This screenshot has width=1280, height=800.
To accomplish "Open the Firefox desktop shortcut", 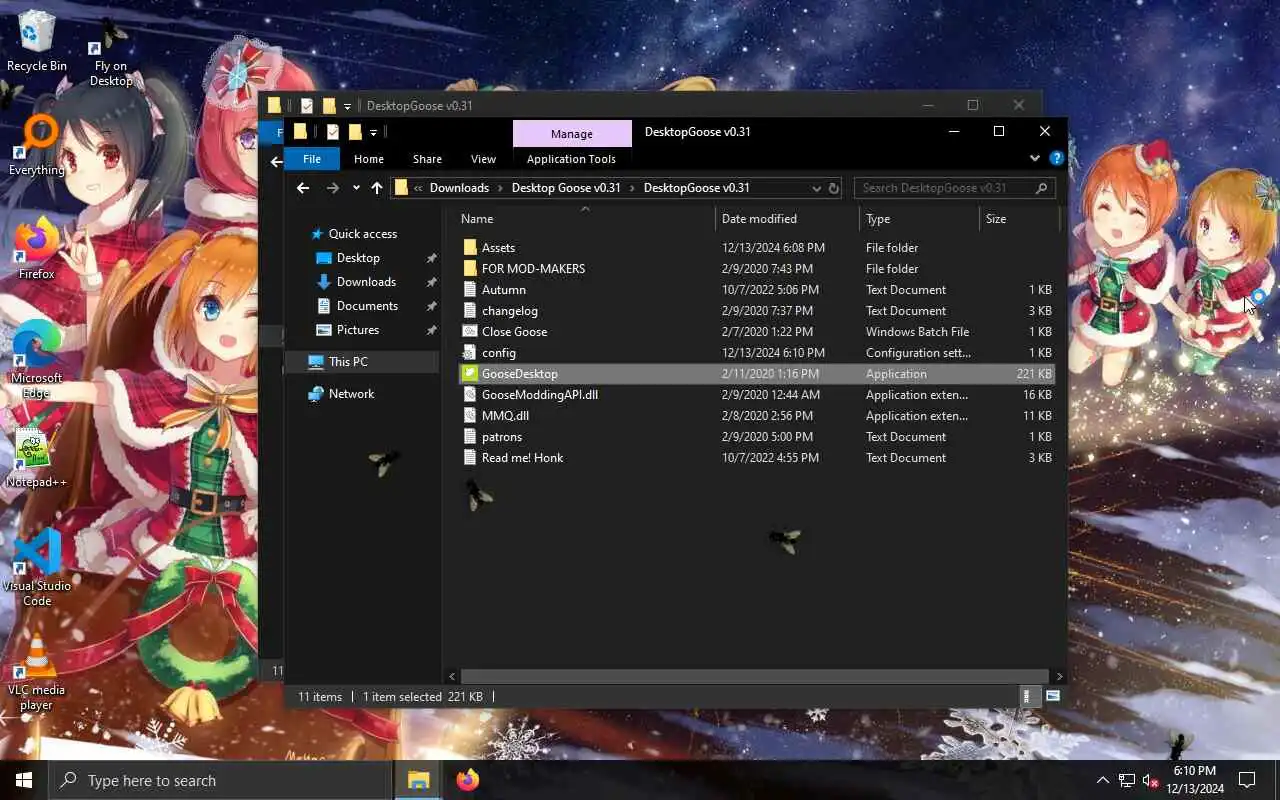I will coord(37,248).
